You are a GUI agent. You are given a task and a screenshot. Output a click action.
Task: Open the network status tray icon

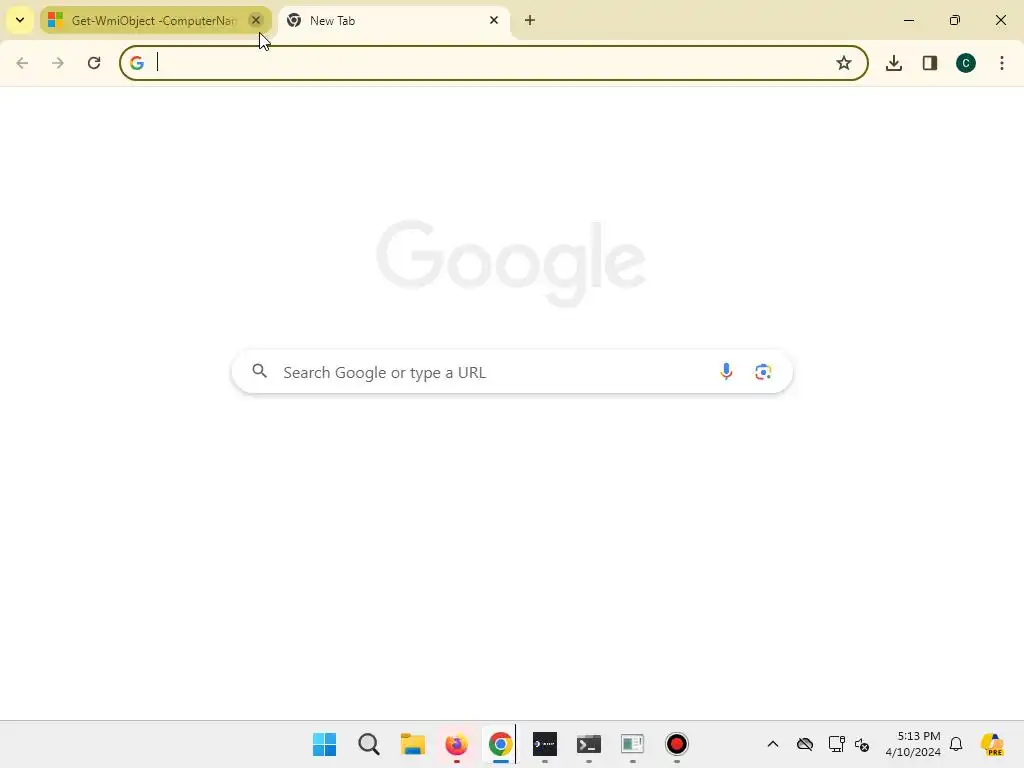click(x=836, y=744)
